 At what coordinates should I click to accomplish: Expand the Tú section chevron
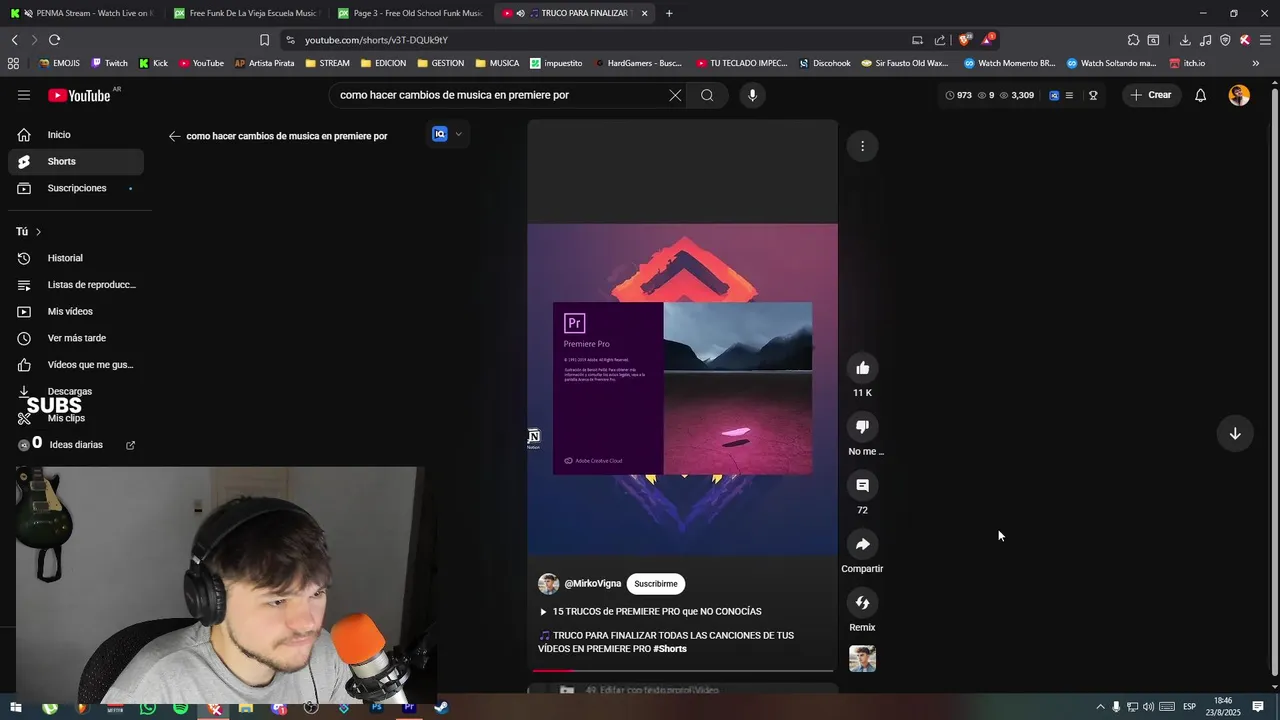click(x=38, y=232)
